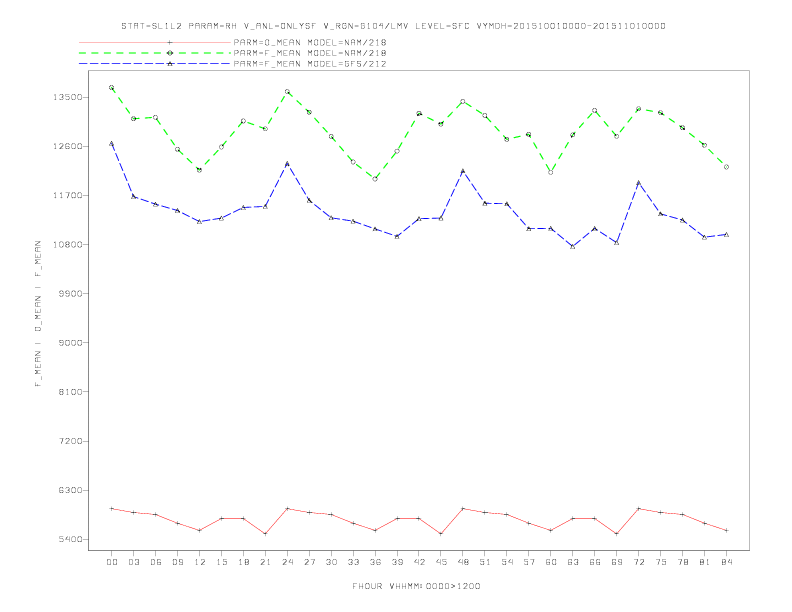The image size is (792, 612).
Task: Click x-axis tick label 00
Action: coord(112,562)
